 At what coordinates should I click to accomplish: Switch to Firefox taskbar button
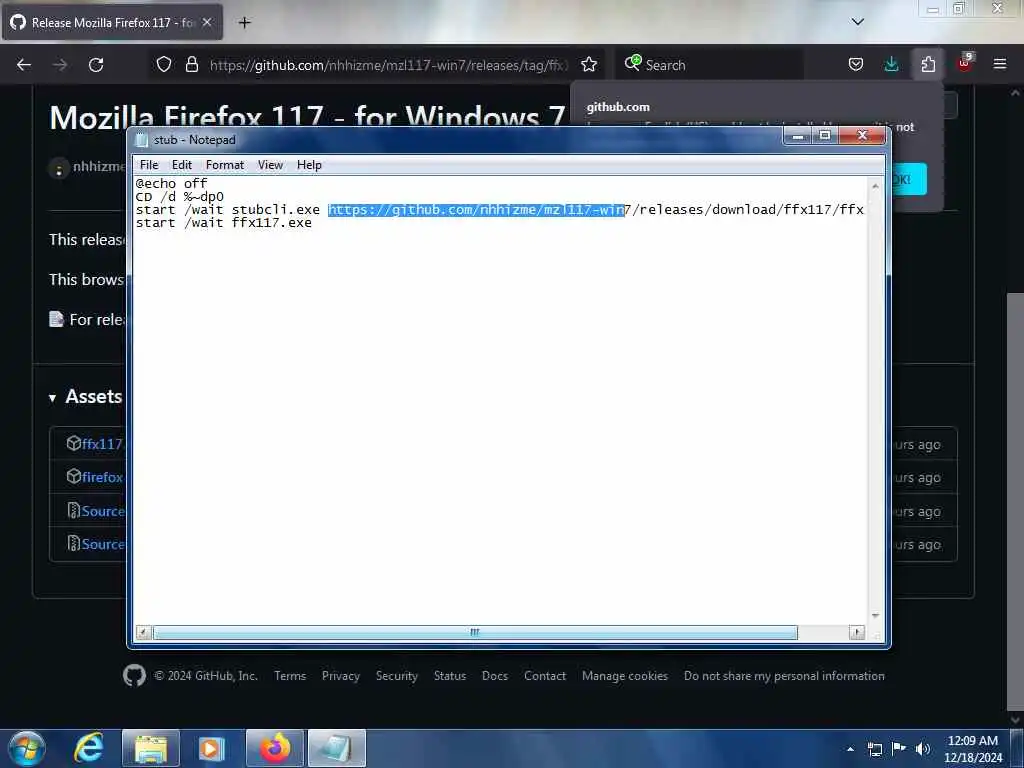point(275,748)
